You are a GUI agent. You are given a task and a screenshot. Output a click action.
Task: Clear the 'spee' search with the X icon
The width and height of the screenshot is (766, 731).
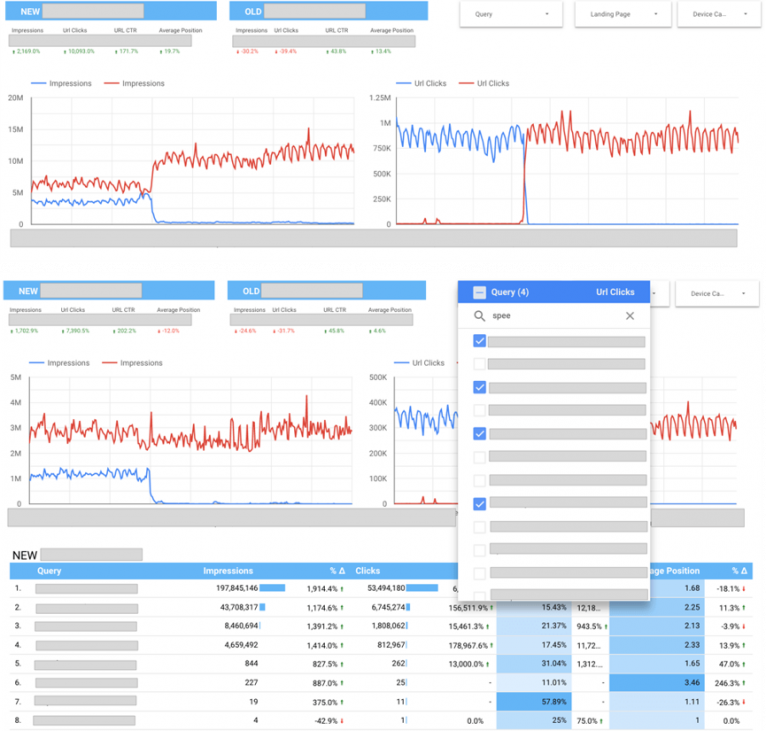630,316
